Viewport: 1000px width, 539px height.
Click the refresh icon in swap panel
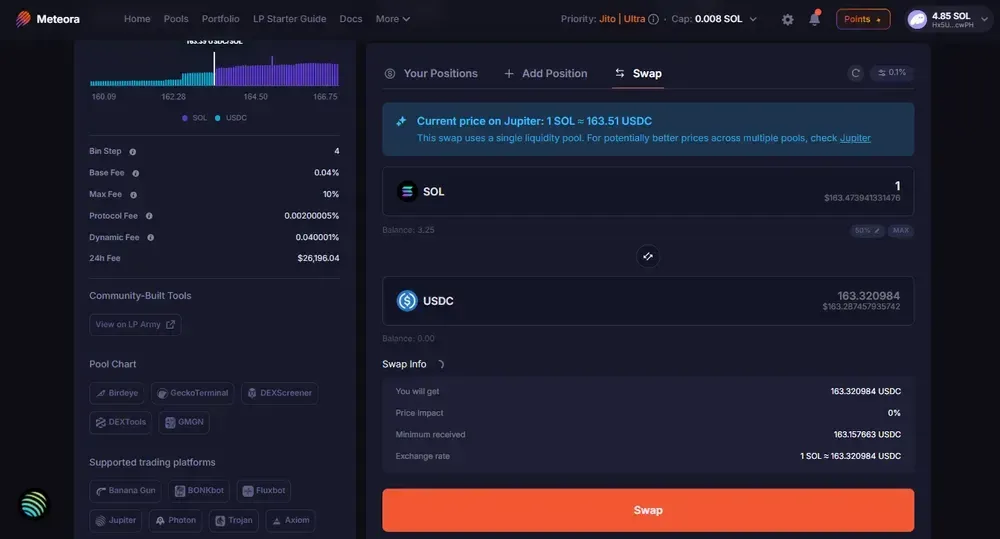pyautogui.click(x=856, y=73)
